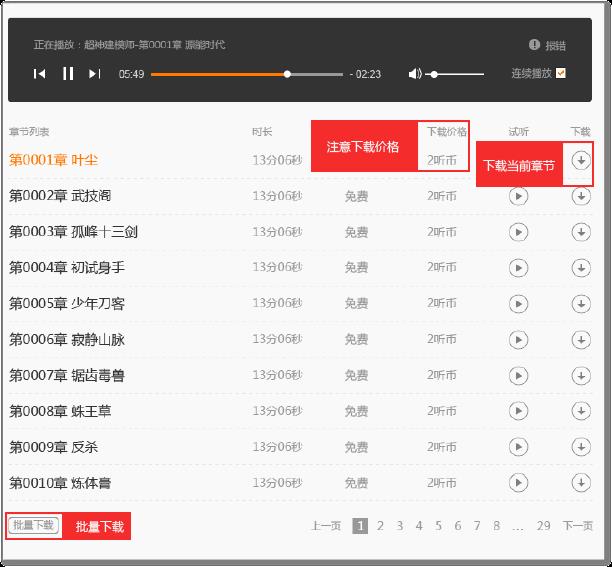Seek on the orange playback progress bar
The height and width of the screenshot is (567, 612).
(247, 74)
